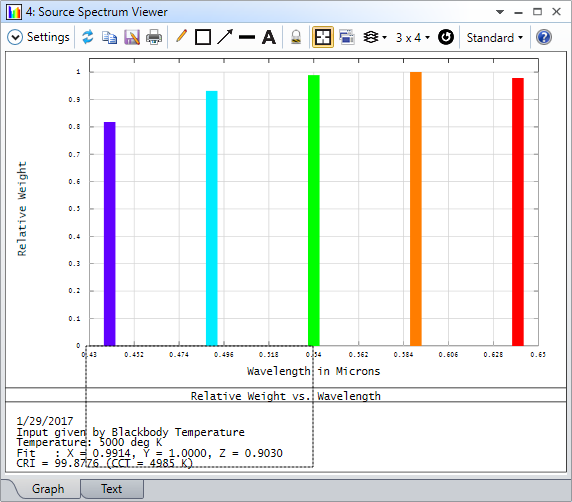Click the window clone icon

pos(347,37)
